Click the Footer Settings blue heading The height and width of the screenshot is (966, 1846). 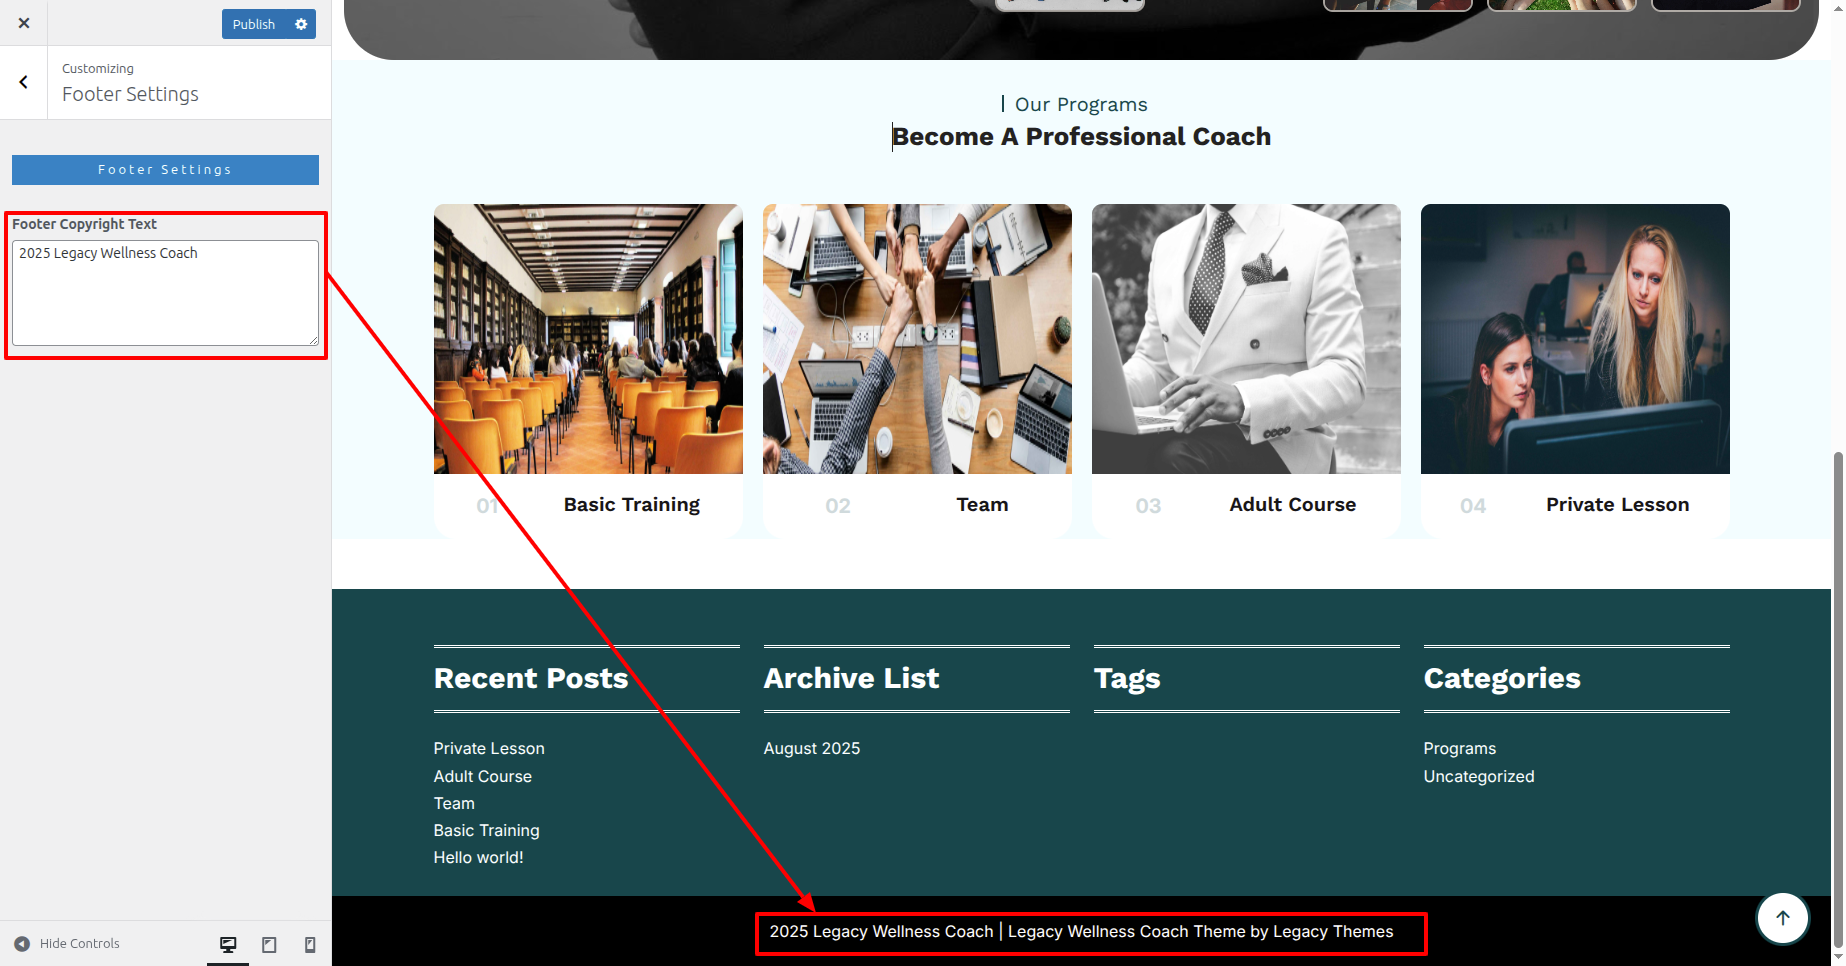point(165,170)
